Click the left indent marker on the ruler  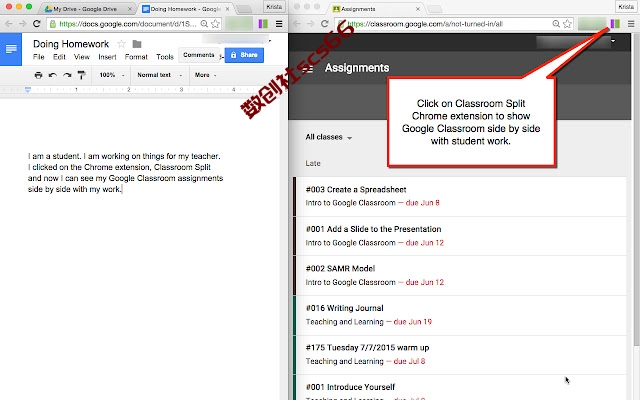(28, 90)
